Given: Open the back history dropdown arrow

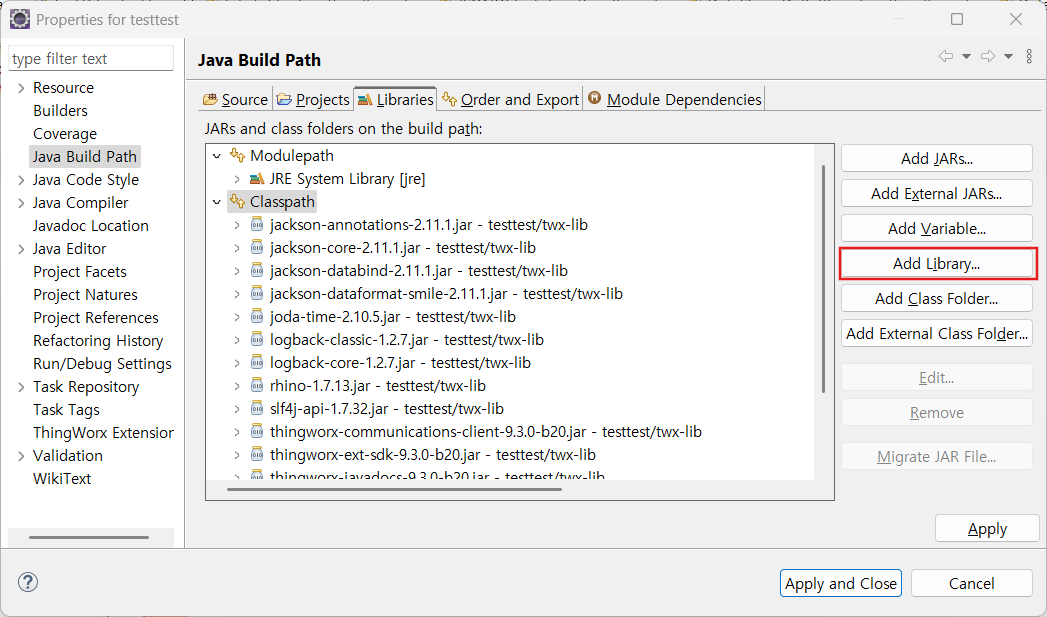Looking at the screenshot, I should tap(966, 57).
